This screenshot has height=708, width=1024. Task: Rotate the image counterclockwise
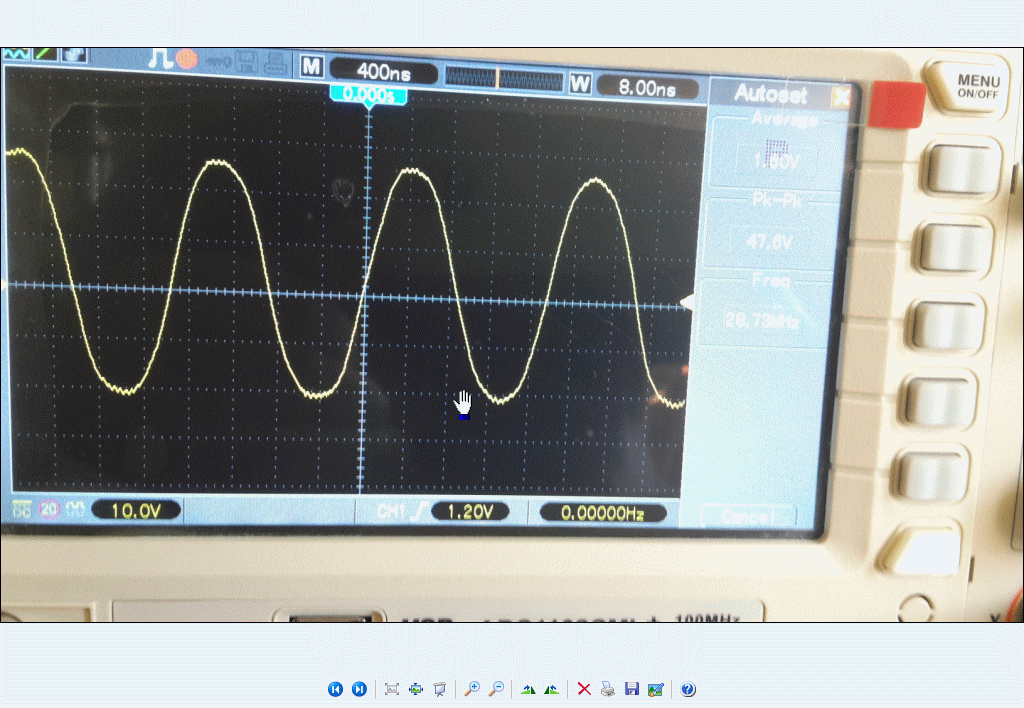click(551, 689)
